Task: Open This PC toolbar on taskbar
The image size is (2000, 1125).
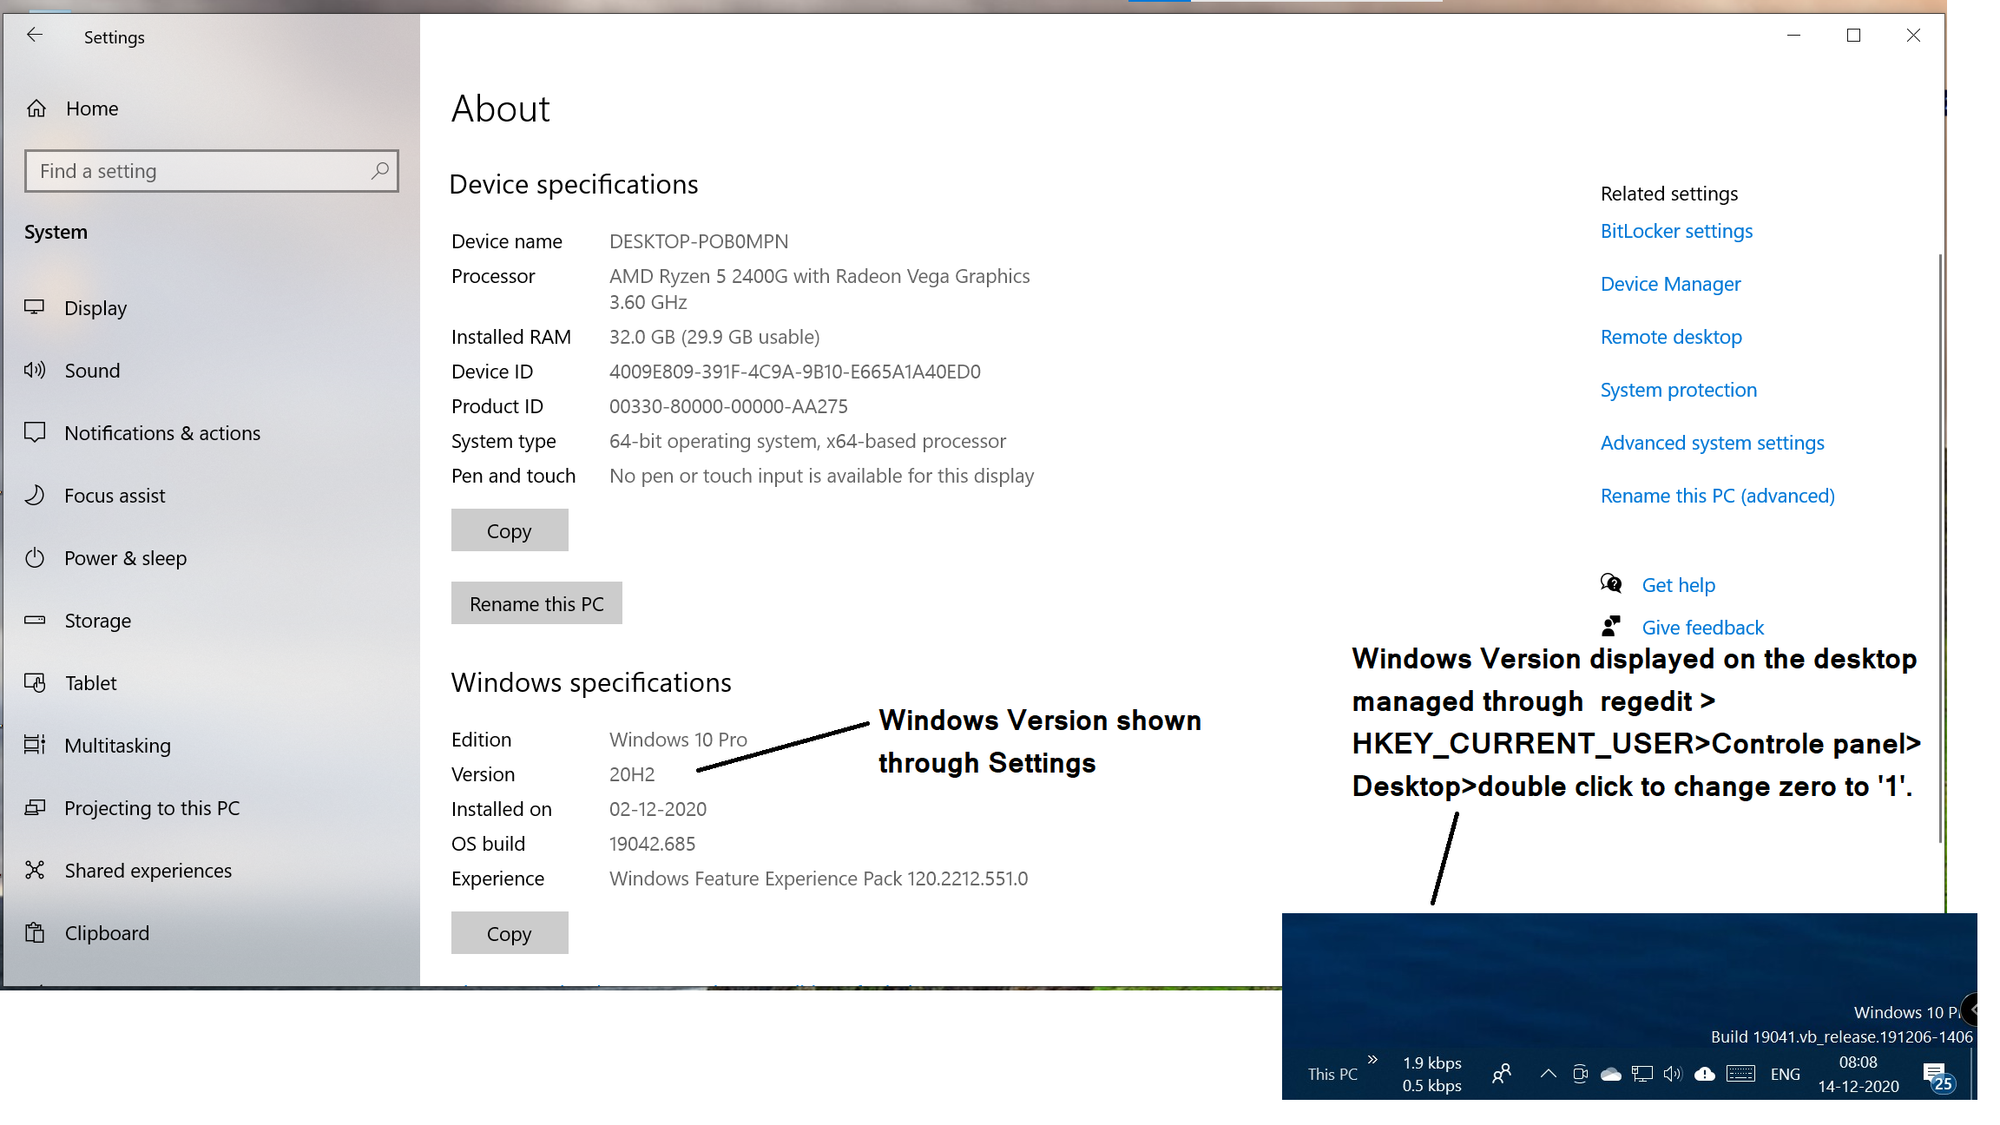Action: click(1332, 1074)
